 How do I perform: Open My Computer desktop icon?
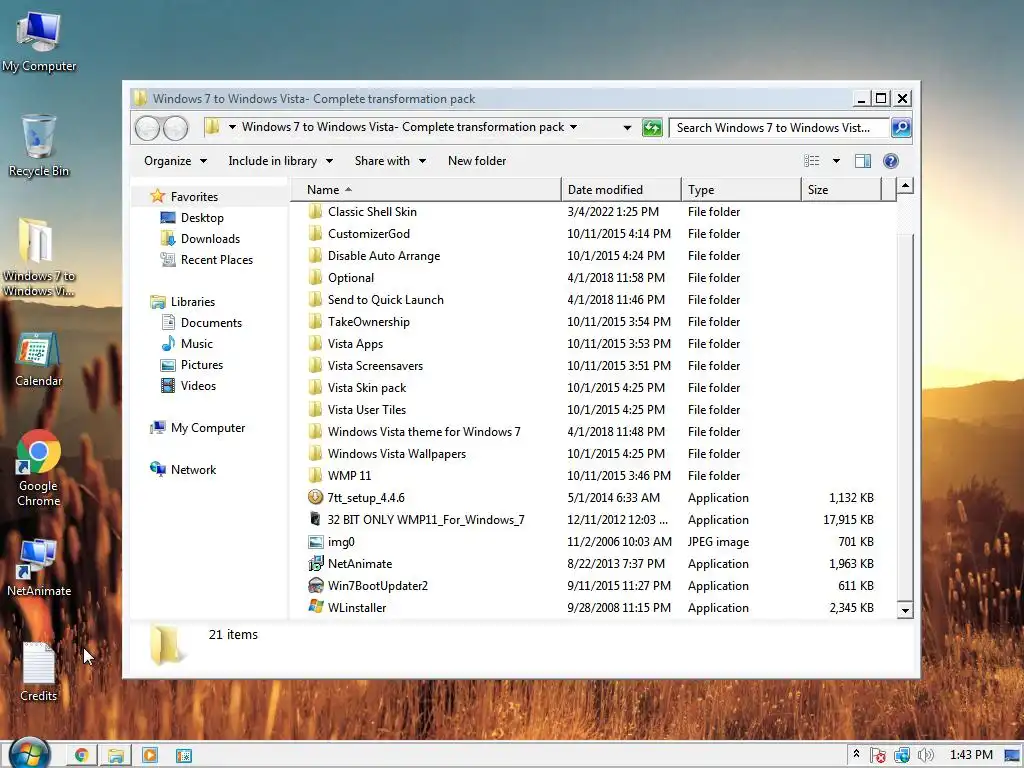pyautogui.click(x=39, y=42)
